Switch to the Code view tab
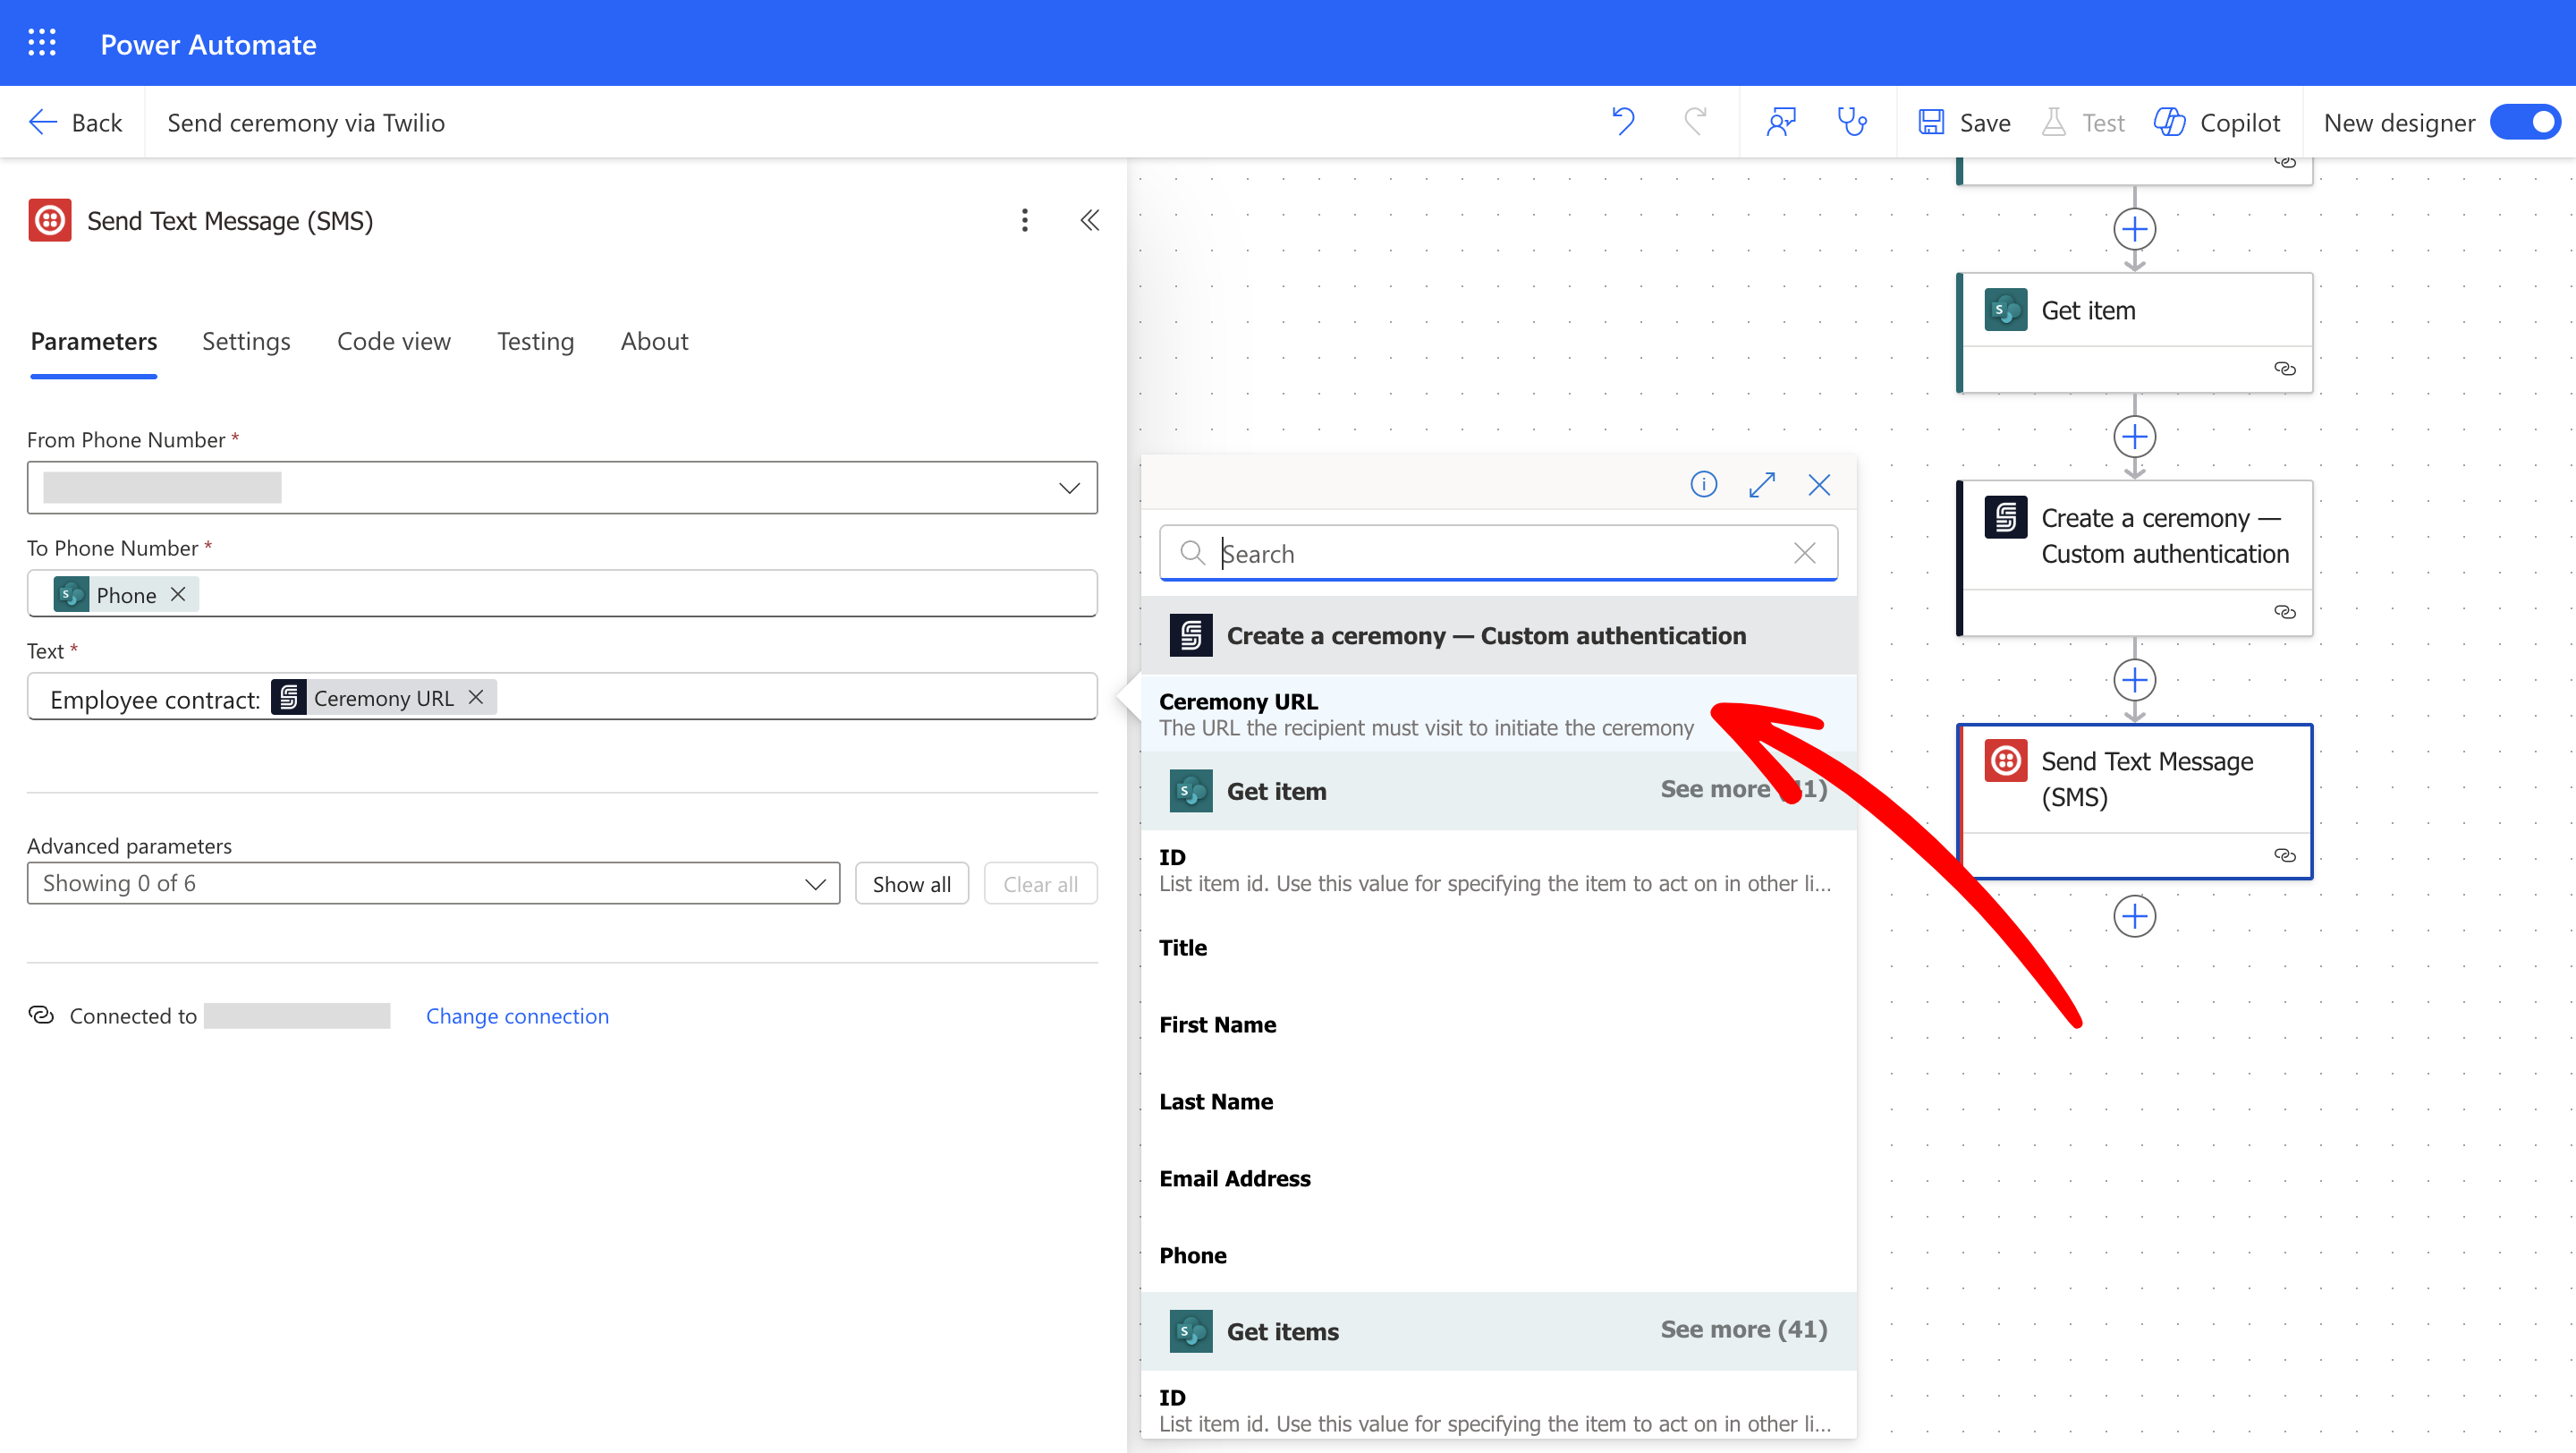The height and width of the screenshot is (1453, 2576). pyautogui.click(x=393, y=341)
